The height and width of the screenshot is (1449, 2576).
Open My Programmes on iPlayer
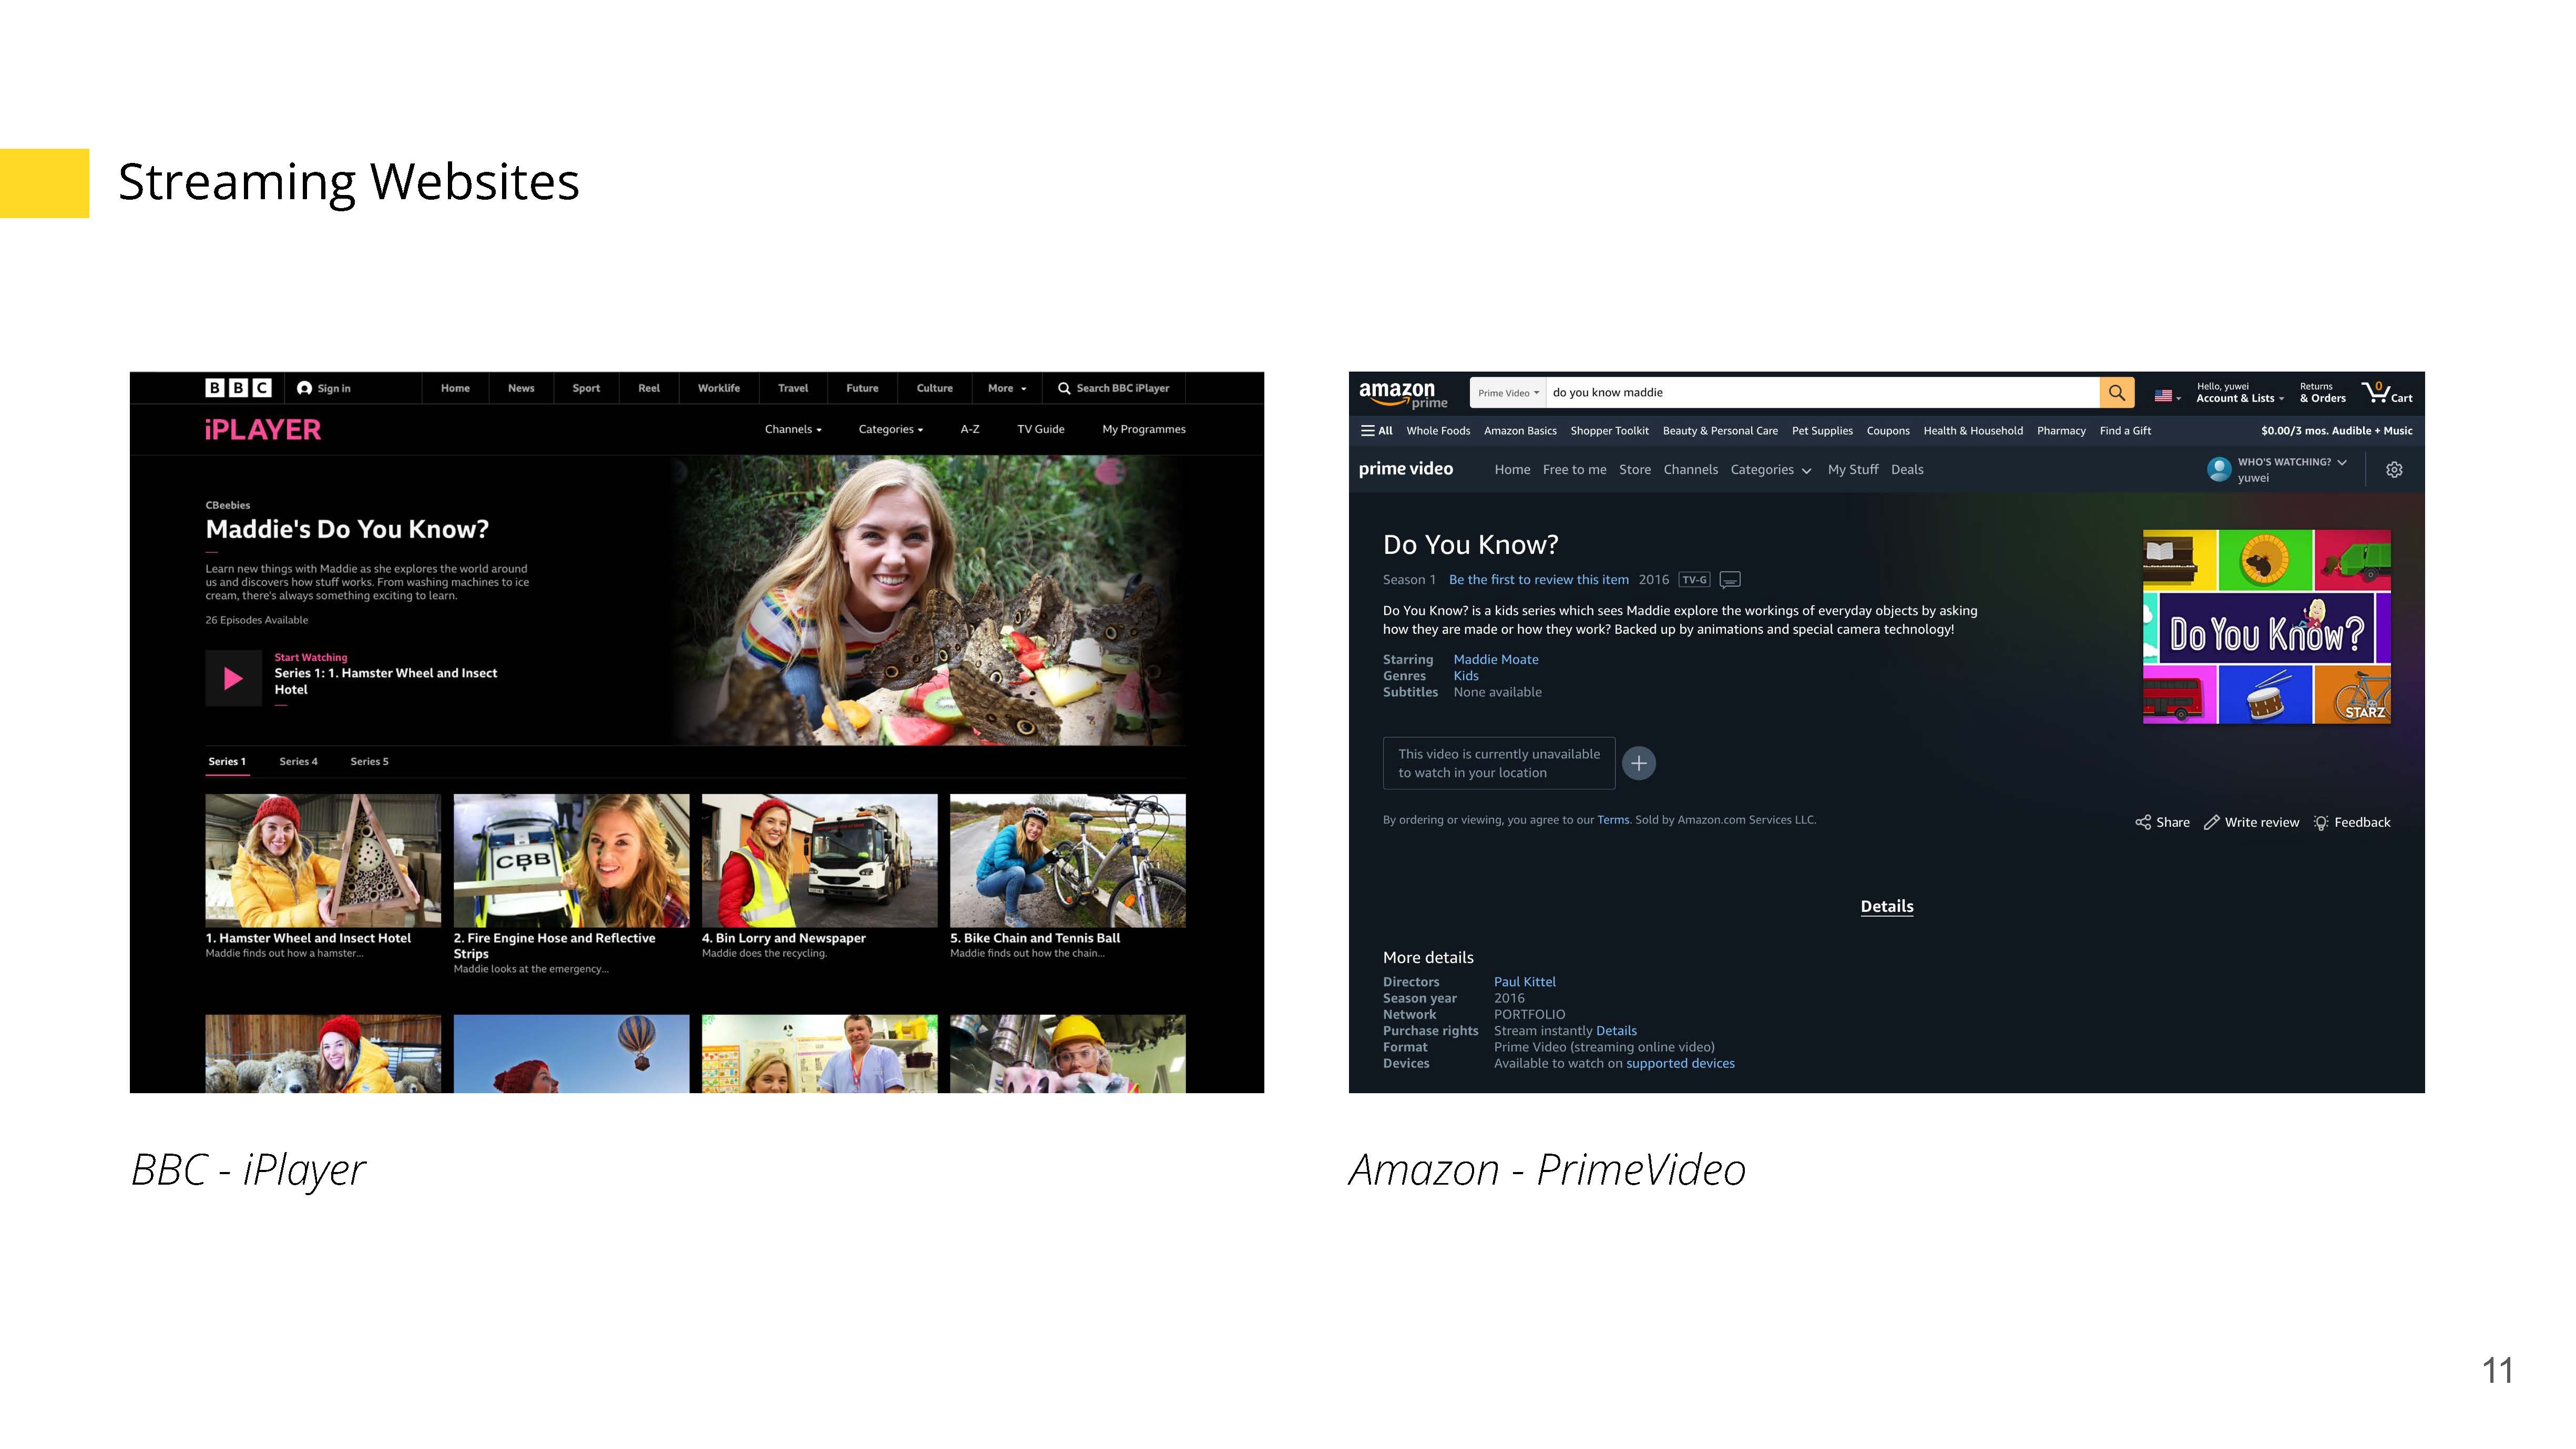click(x=1144, y=430)
